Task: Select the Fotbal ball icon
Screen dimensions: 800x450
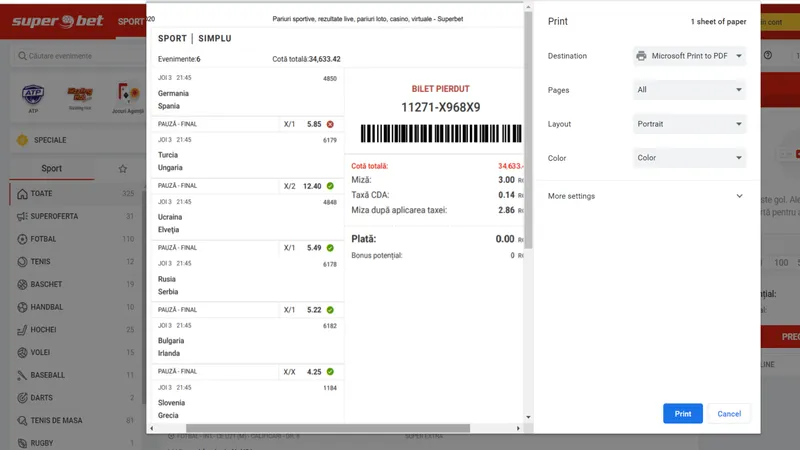Action: click(x=22, y=239)
